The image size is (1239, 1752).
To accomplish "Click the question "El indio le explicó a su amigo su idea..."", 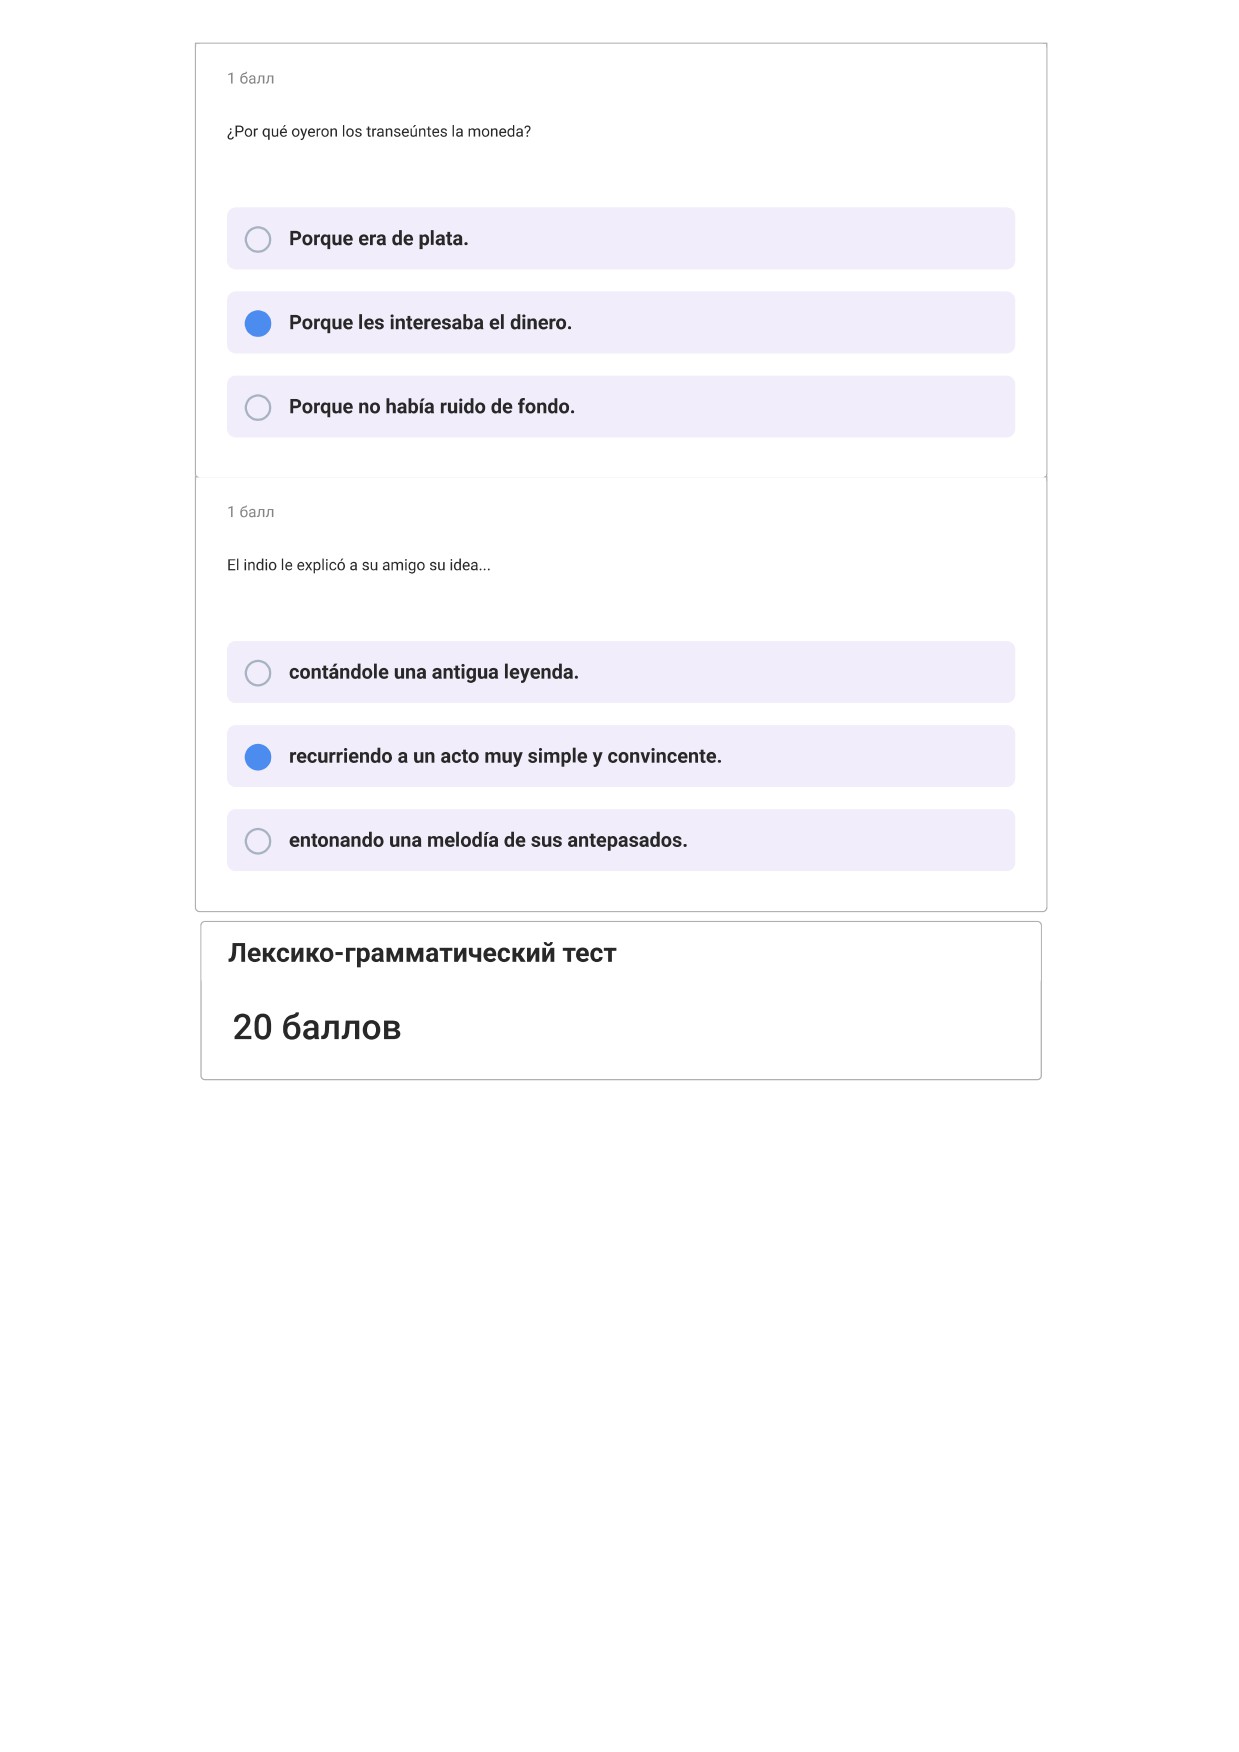I will pos(359,565).
